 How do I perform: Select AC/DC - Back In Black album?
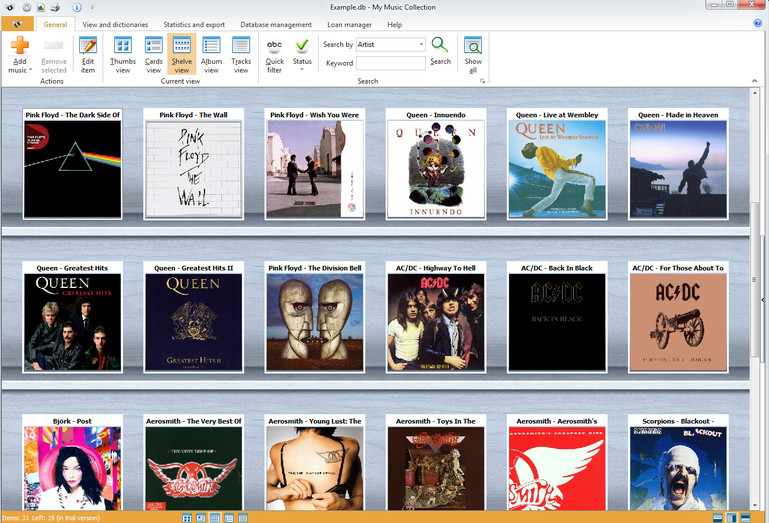pyautogui.click(x=557, y=317)
